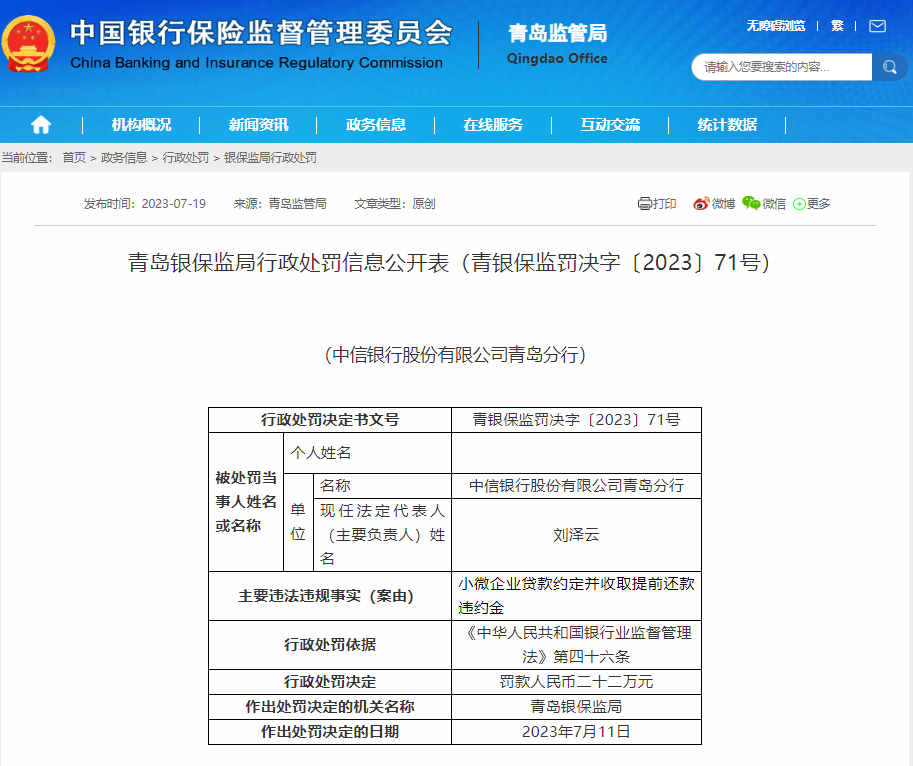Open the mail envelope icon
Viewport: 913px width, 766px height.
pyautogui.click(x=877, y=26)
